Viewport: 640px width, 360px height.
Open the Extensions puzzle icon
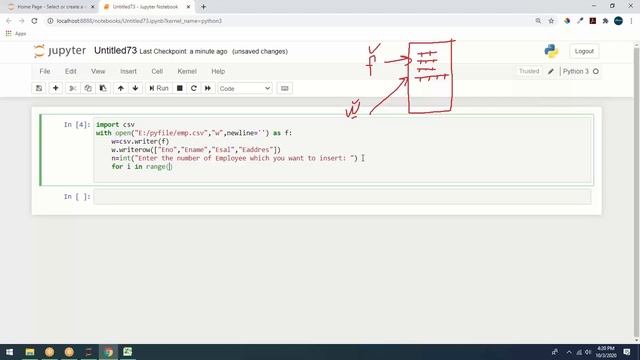(x=605, y=21)
